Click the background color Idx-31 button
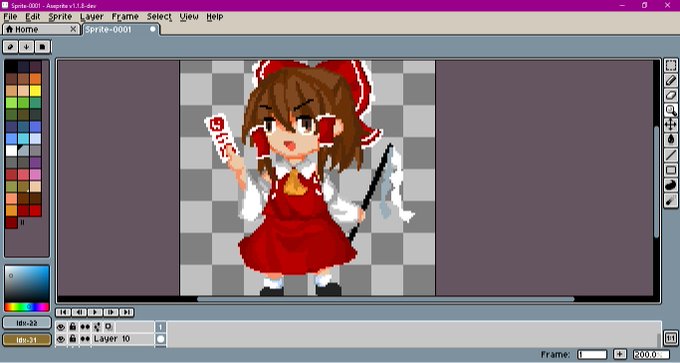Screen dimensions: 680x363 pyautogui.click(x=27, y=340)
